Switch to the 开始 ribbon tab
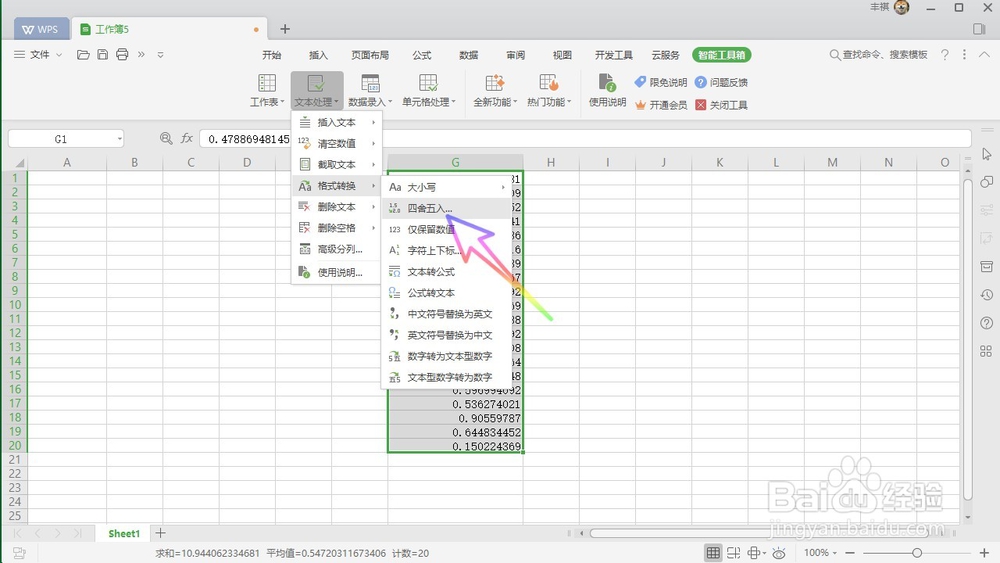Screen dimensions: 1000x563 point(272,55)
